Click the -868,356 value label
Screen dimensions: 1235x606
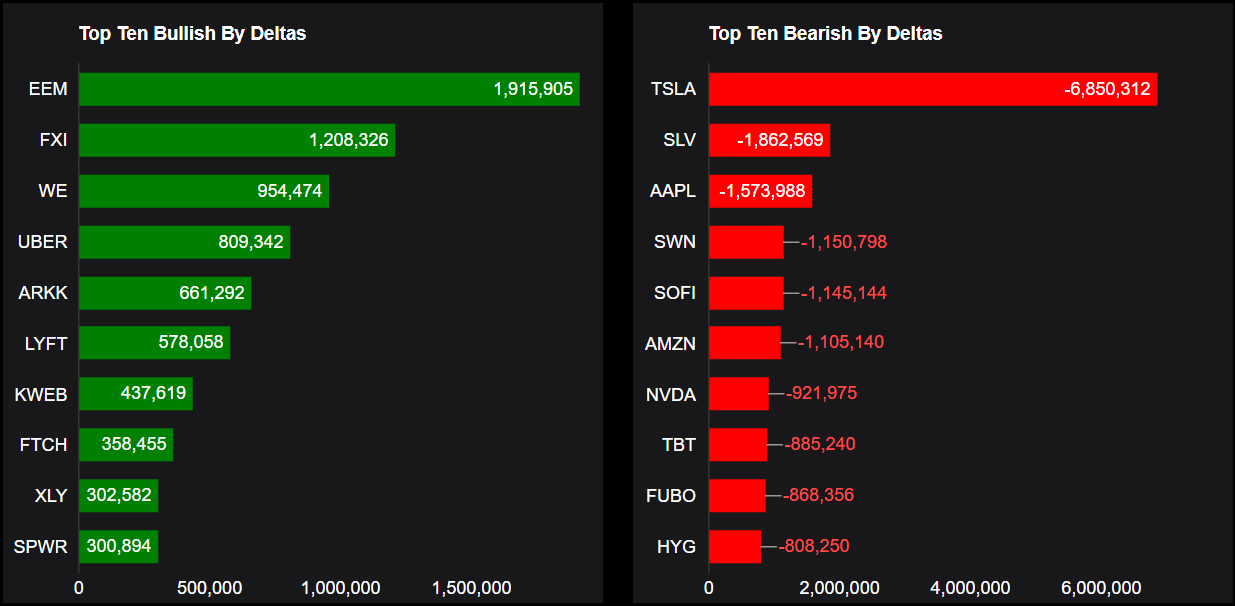coord(819,496)
